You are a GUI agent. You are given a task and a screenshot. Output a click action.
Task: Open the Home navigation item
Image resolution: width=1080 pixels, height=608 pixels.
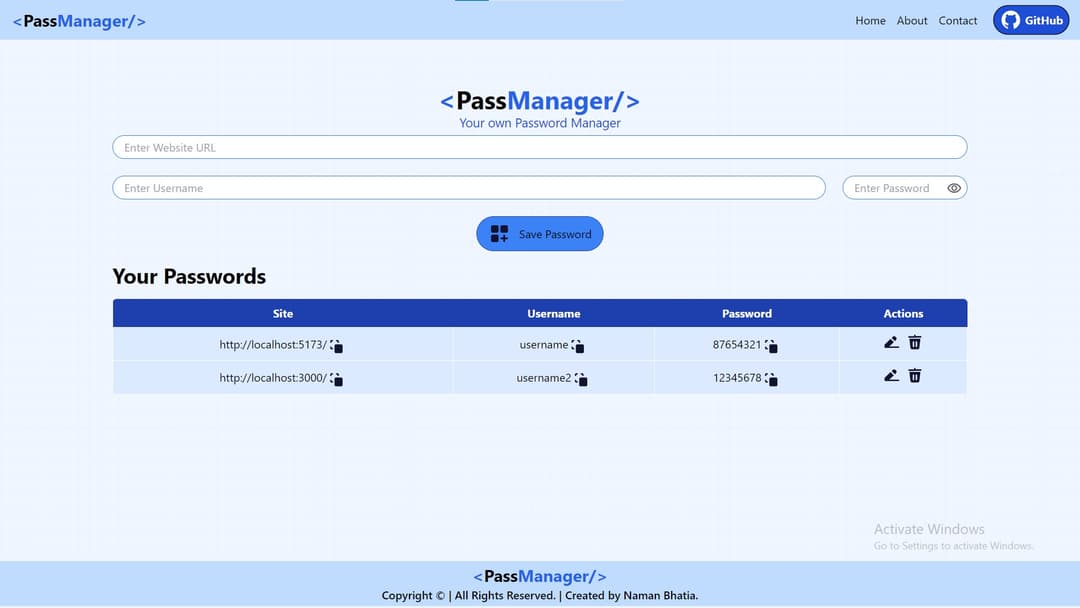point(870,20)
